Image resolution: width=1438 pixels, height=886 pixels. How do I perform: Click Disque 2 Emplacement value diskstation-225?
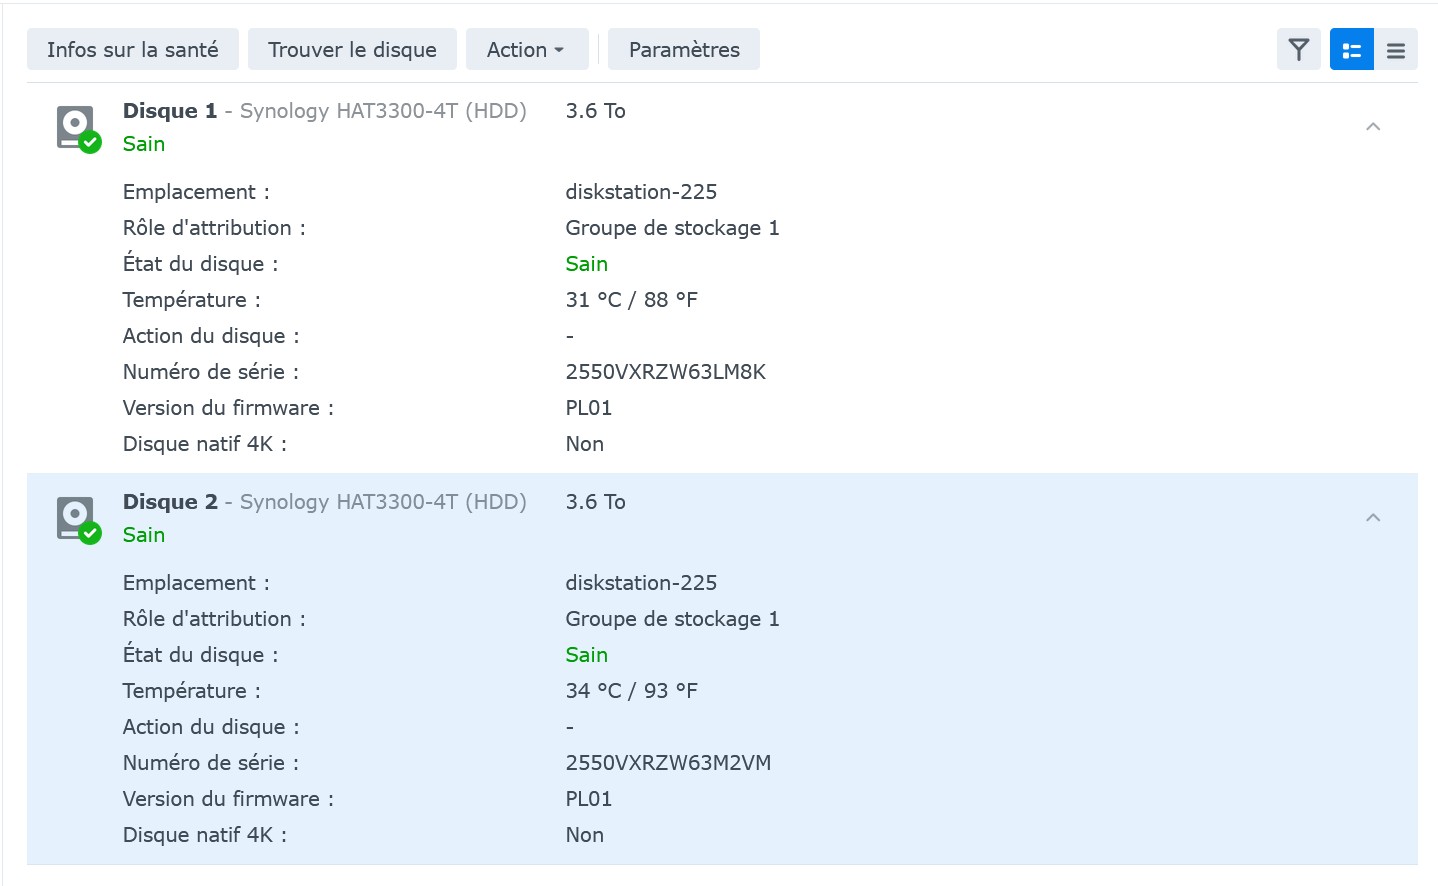(642, 583)
